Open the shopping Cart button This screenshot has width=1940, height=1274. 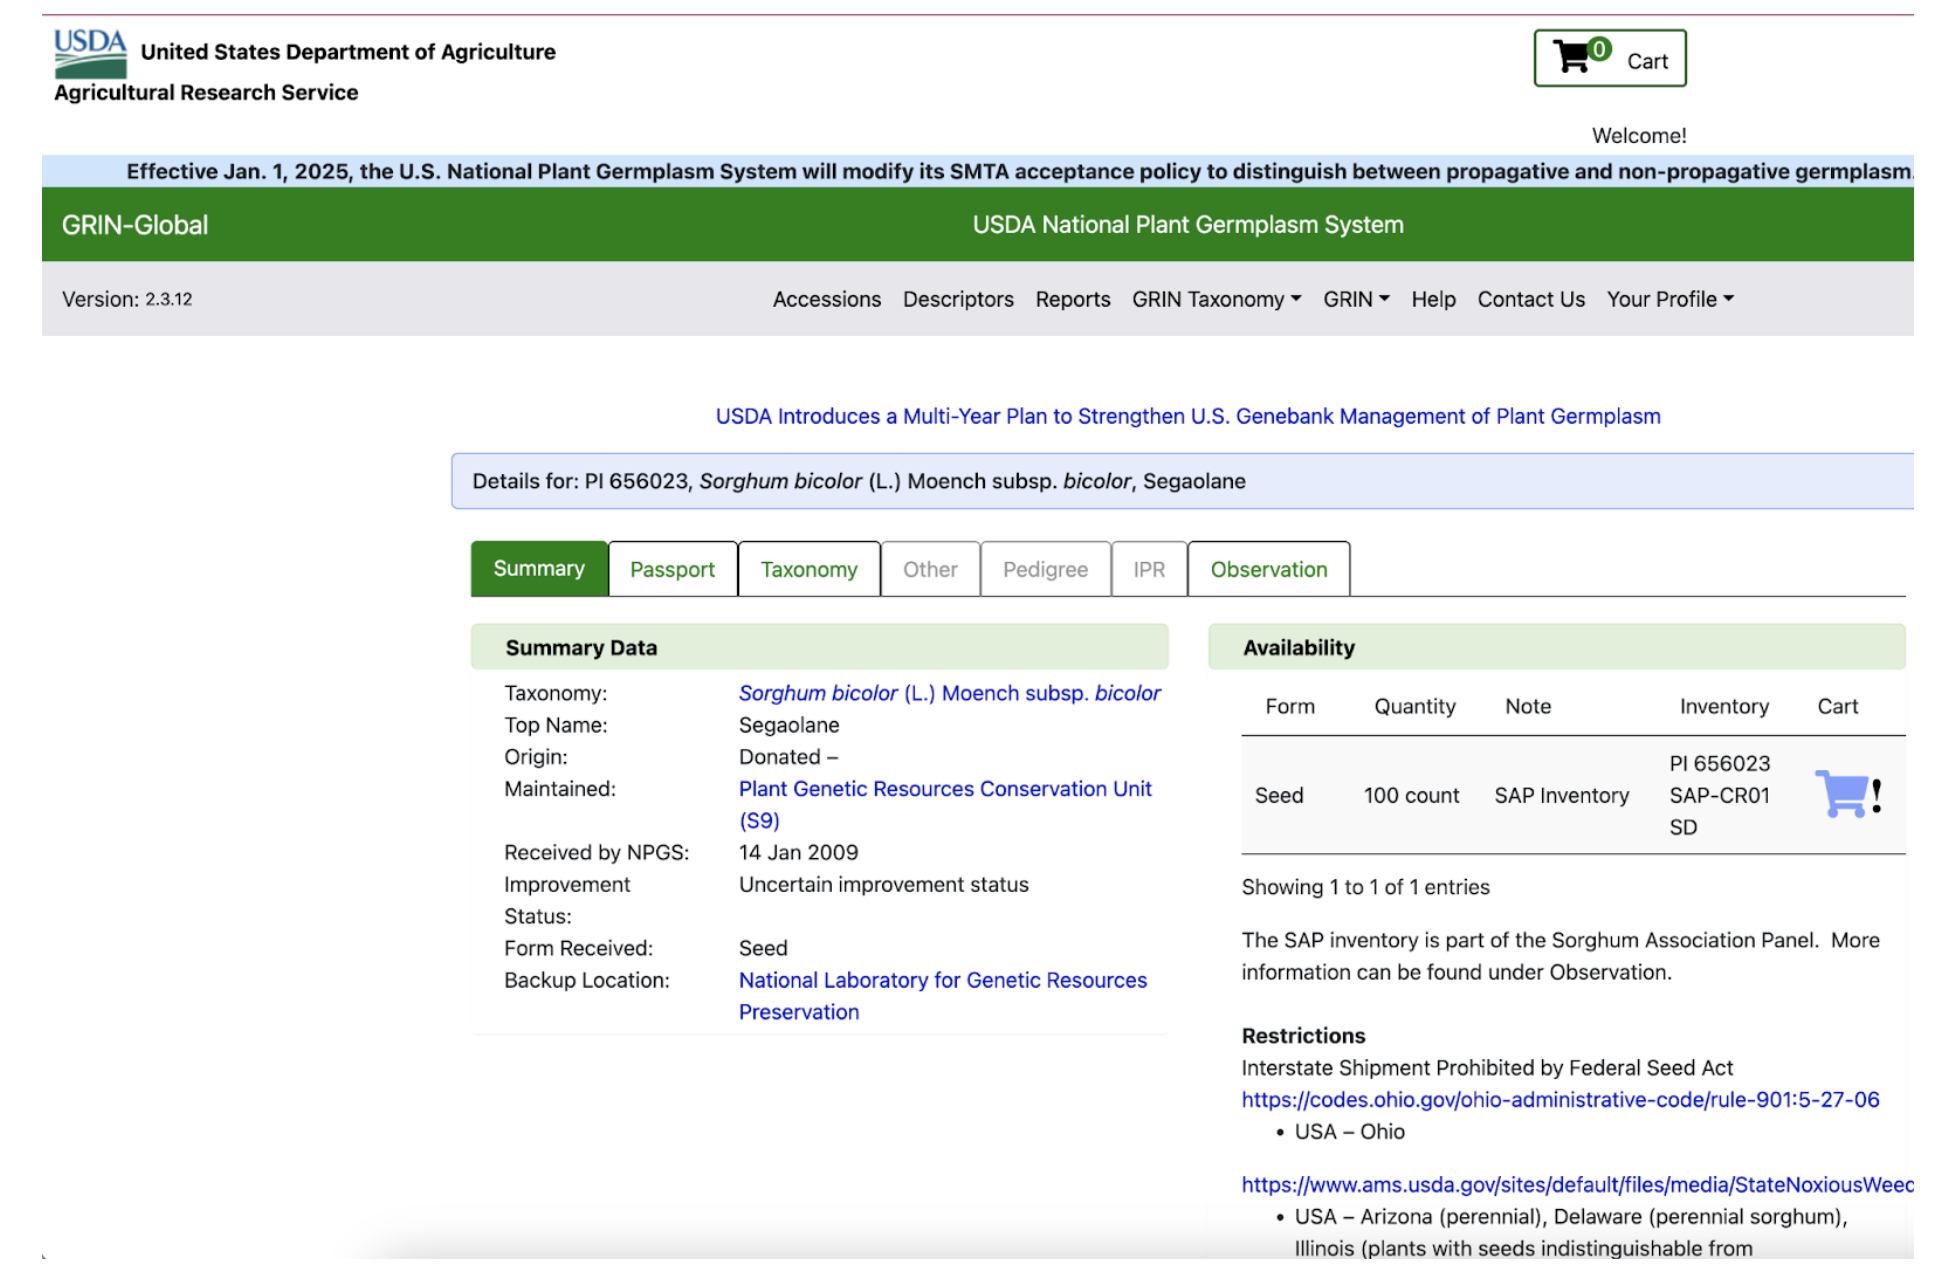click(x=1609, y=58)
